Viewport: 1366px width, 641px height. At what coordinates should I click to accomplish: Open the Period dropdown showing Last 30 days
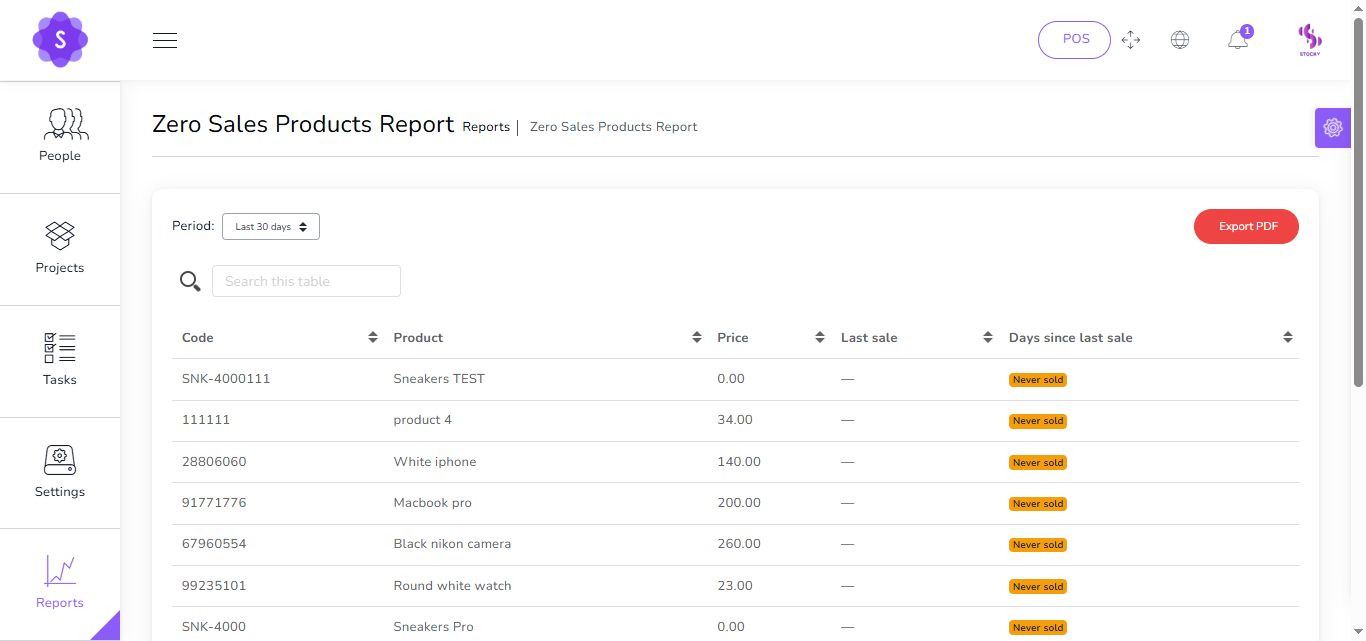[270, 226]
